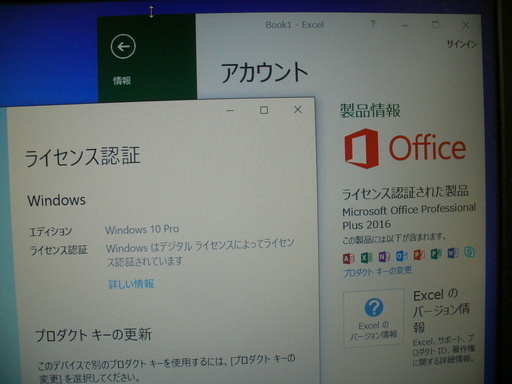Screen dimensions: 512x384
Task: Click サインイン in the Excel window
Action: pos(462,44)
